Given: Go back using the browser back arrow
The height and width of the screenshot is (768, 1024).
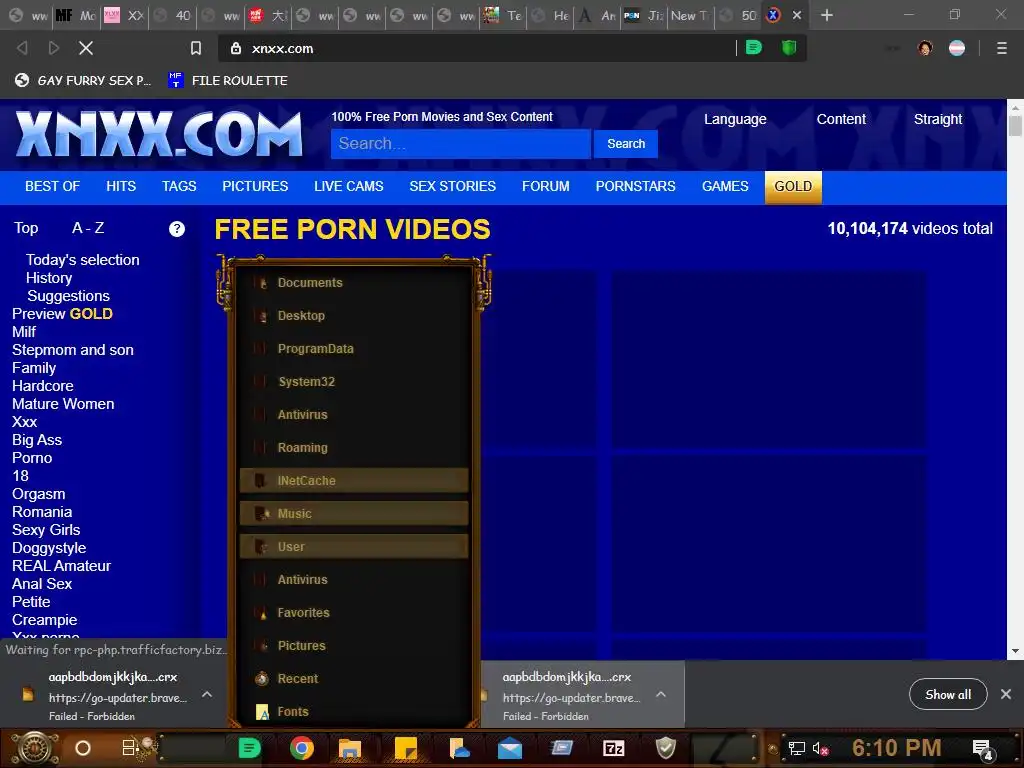Looking at the screenshot, I should (x=22, y=48).
